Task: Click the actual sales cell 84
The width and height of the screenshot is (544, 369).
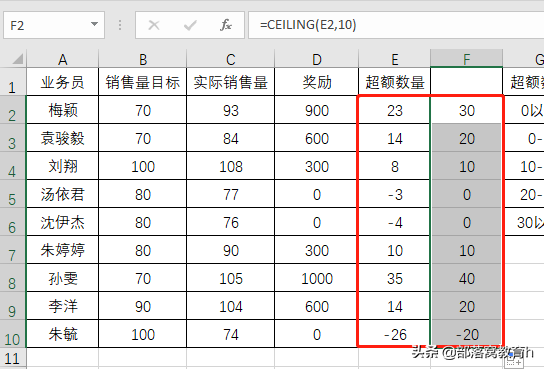Action: click(x=230, y=138)
